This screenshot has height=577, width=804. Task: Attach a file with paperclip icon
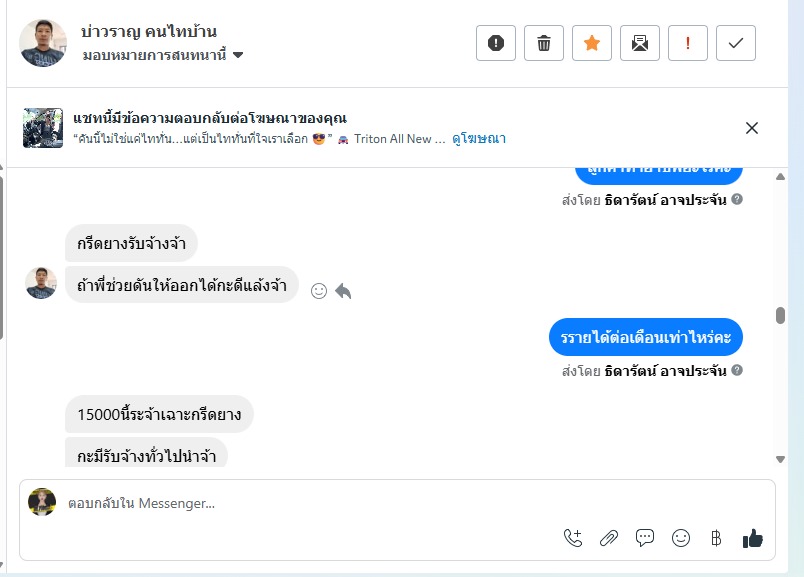609,538
